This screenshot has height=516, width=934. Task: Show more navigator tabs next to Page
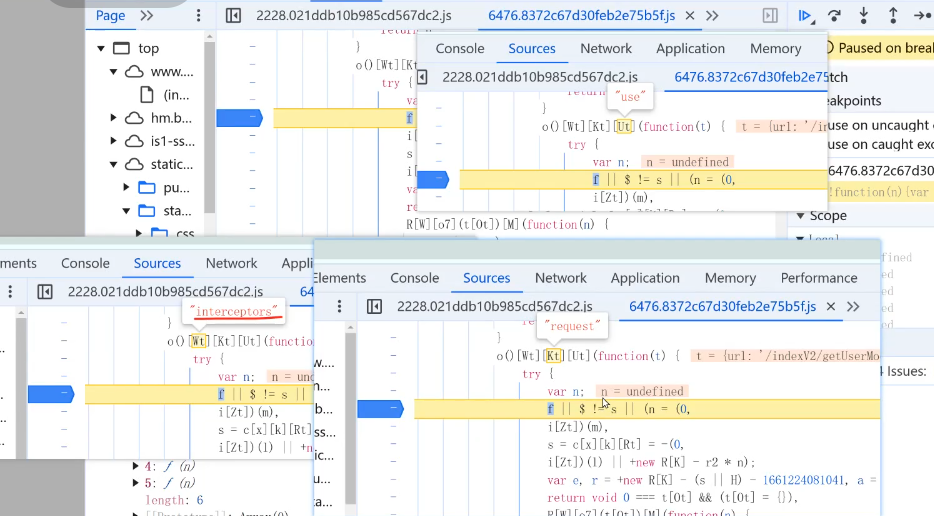click(x=147, y=15)
